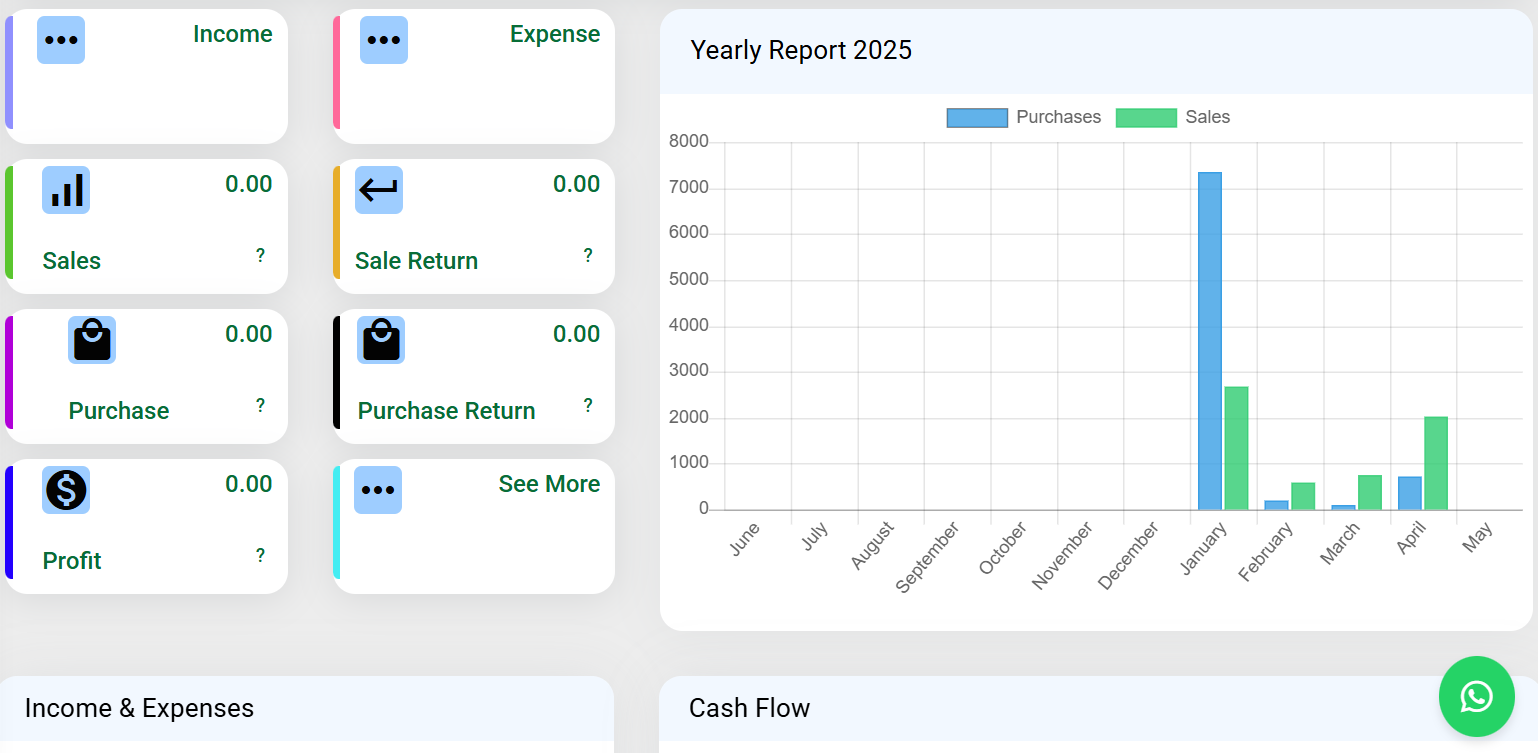1538x753 pixels.
Task: Click the Expense label text
Action: (555, 34)
